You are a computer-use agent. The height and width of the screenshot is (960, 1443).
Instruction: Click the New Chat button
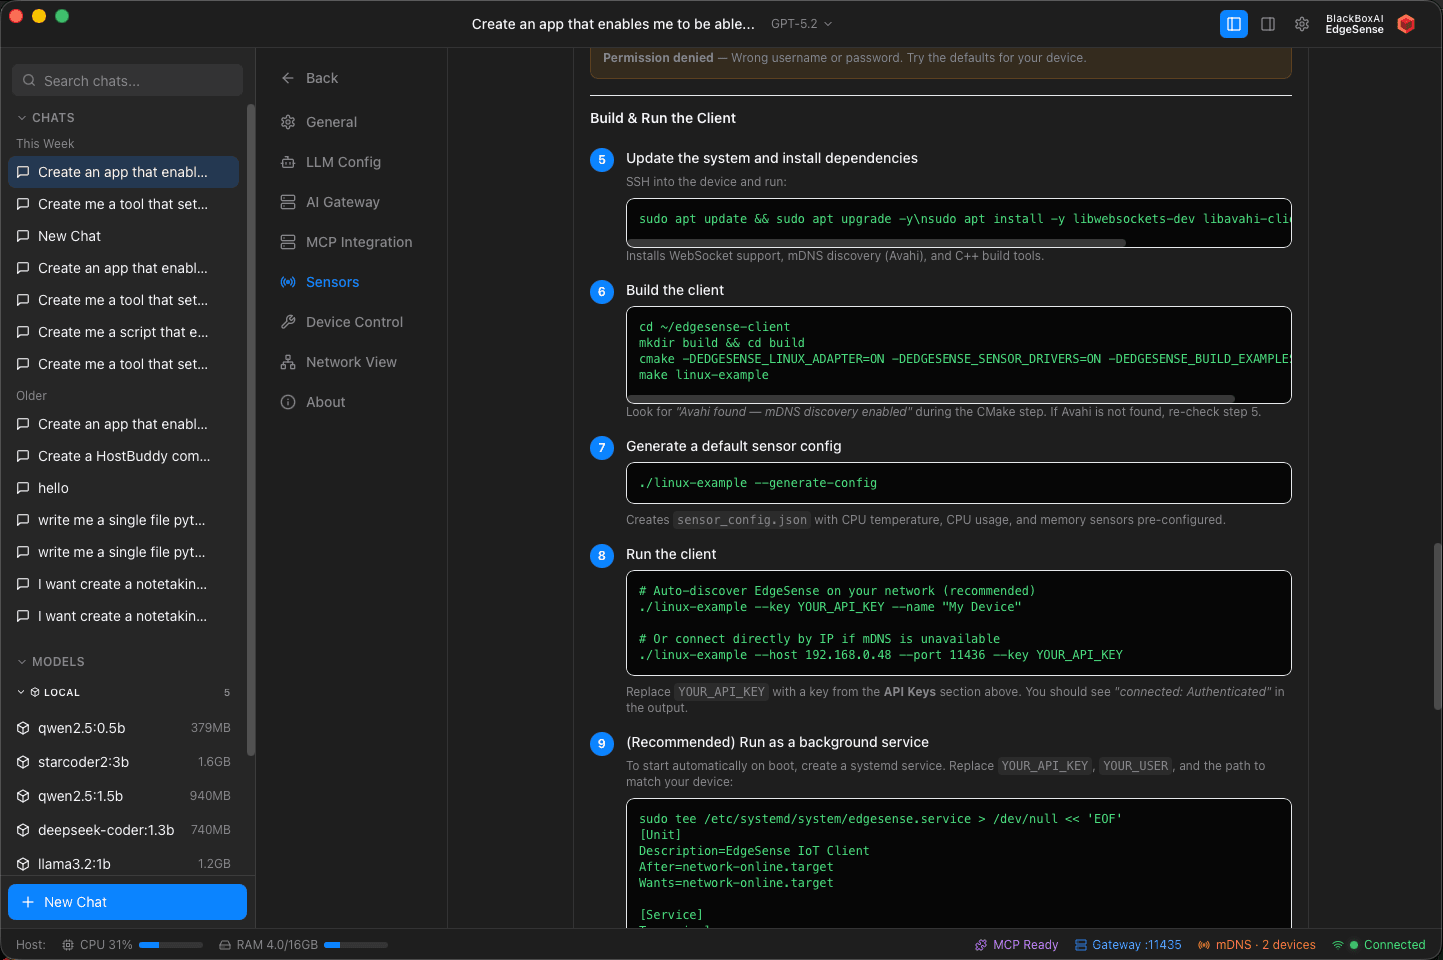point(127,901)
